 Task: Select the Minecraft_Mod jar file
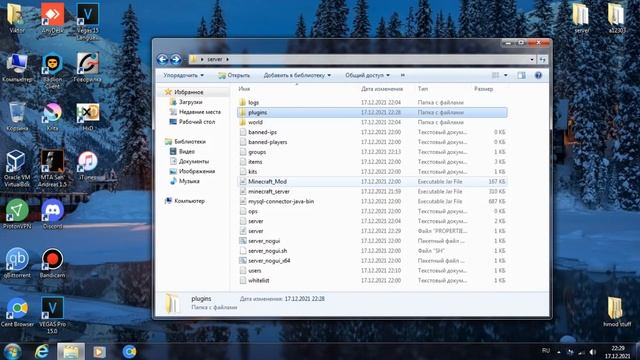click(x=372, y=181)
